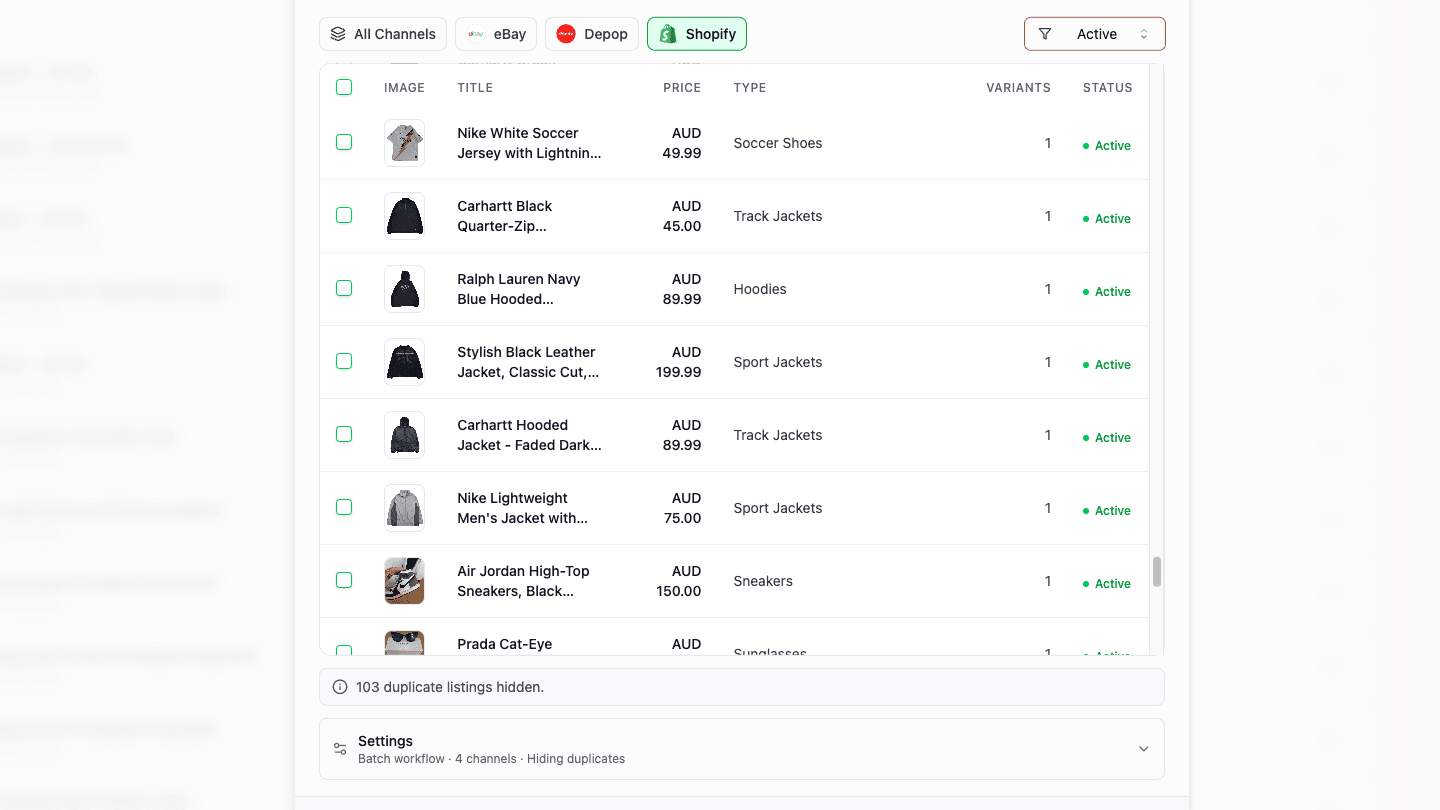Screen dimensions: 1440x810
Task: Click the 'AUD 150.00' price cell
Action: click(678, 581)
